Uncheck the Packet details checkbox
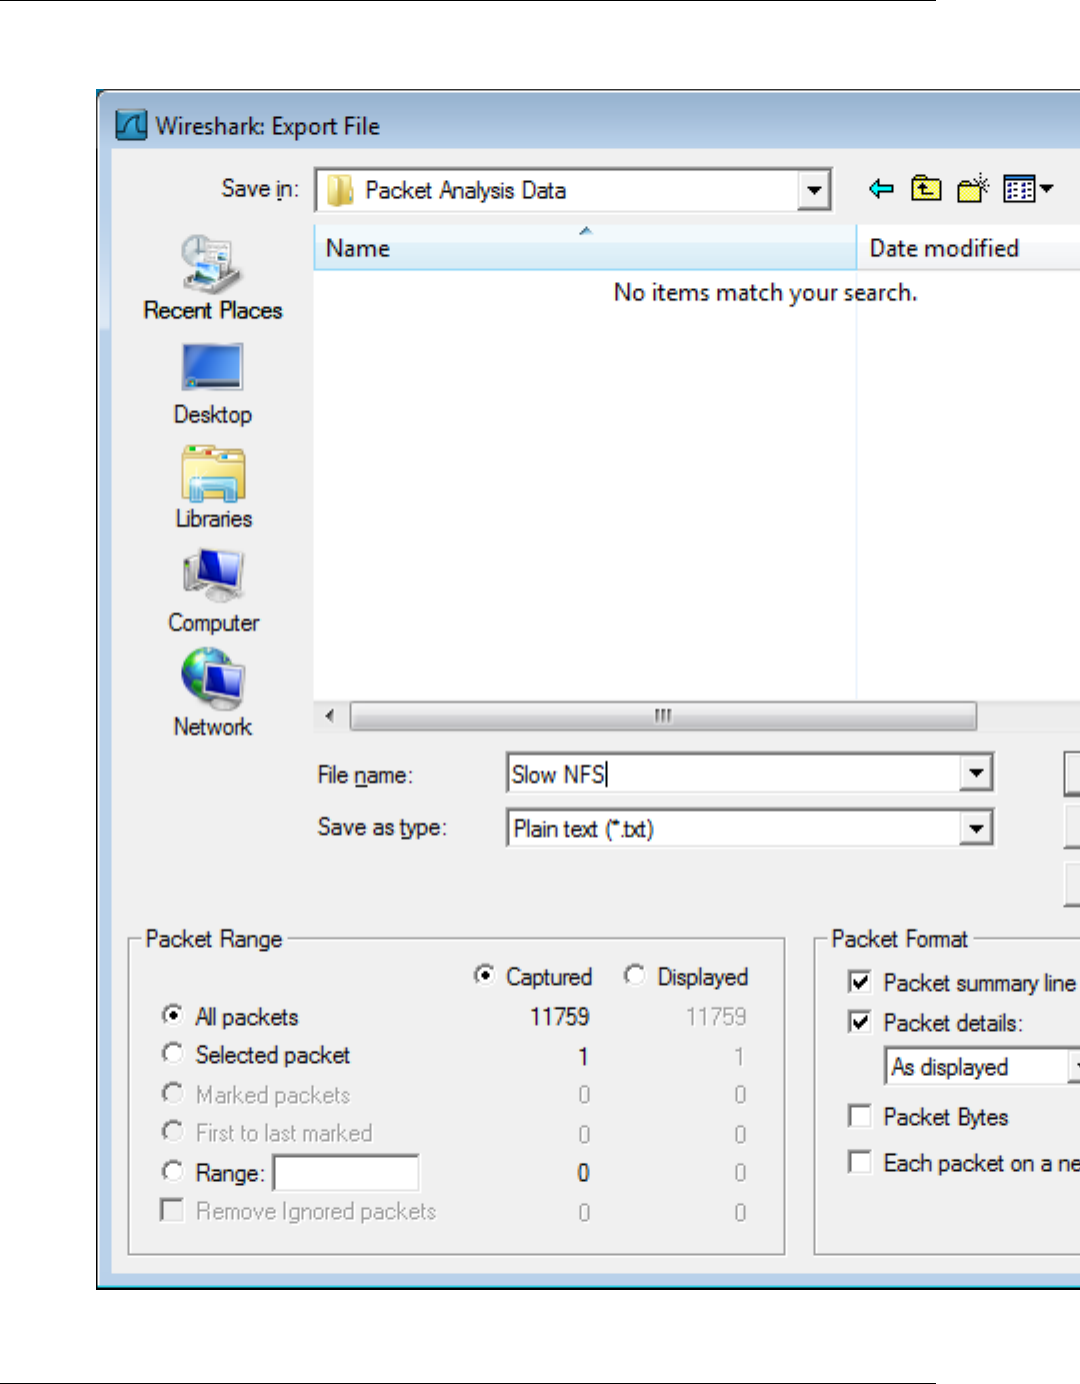Image resolution: width=1080 pixels, height=1384 pixels. 859,1022
